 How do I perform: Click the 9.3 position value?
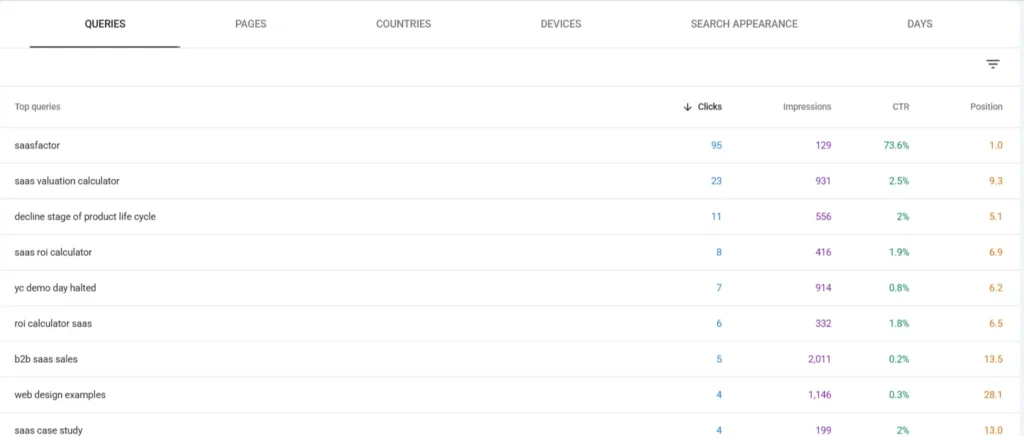[x=995, y=181]
